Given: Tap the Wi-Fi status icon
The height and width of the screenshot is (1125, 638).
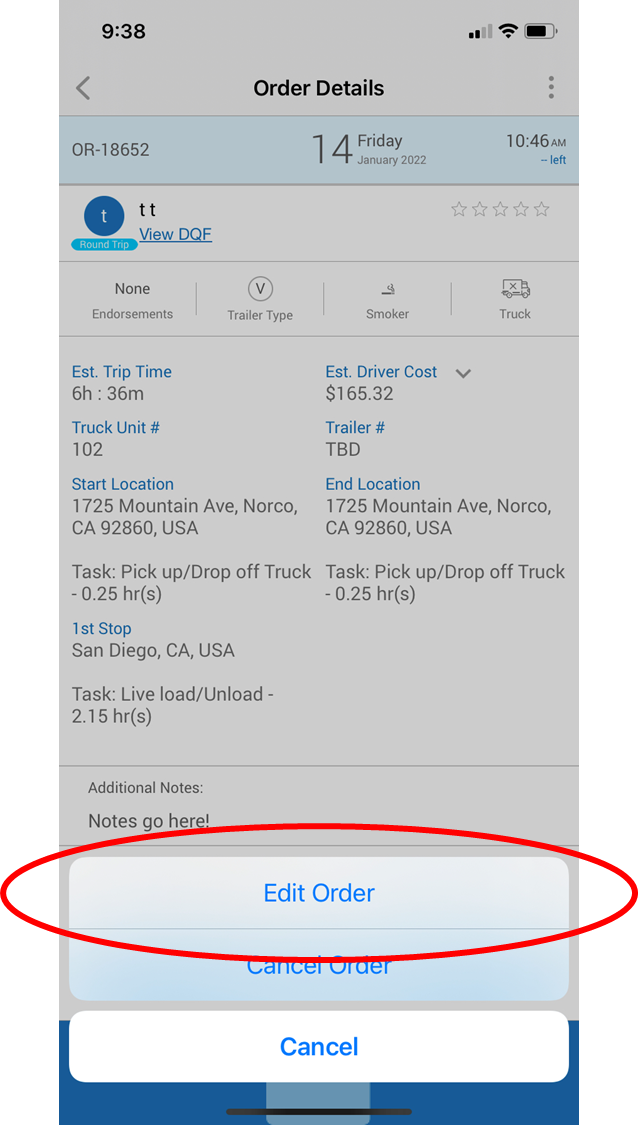Looking at the screenshot, I should (508, 31).
